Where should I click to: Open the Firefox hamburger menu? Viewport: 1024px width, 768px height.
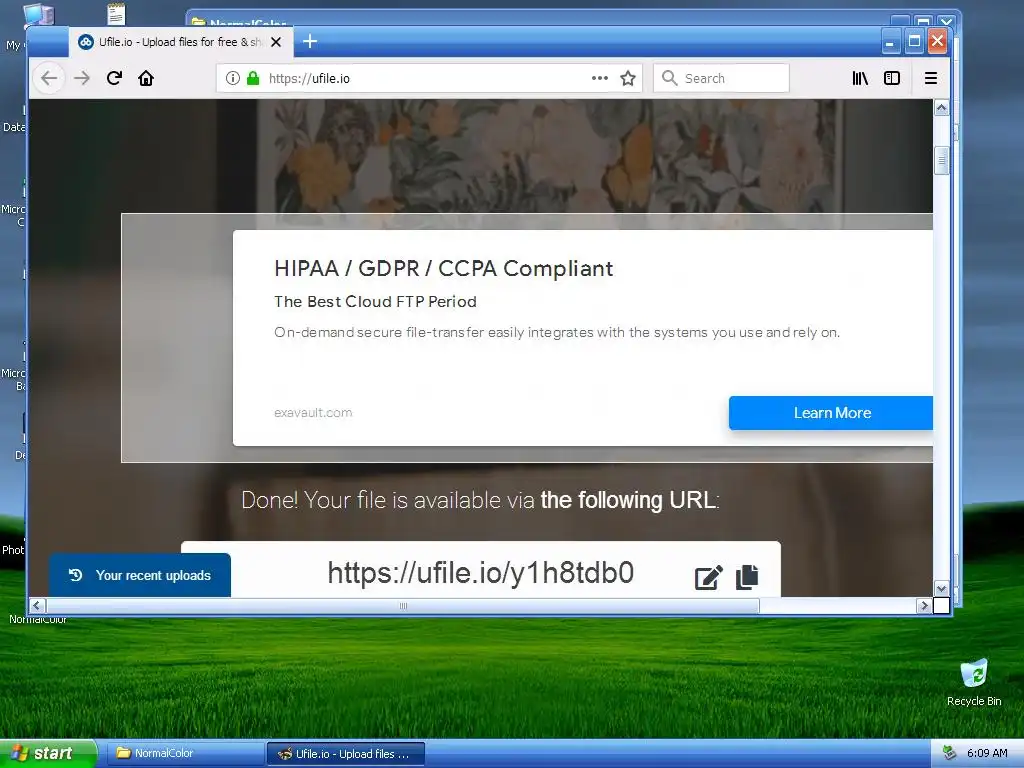[x=931, y=78]
